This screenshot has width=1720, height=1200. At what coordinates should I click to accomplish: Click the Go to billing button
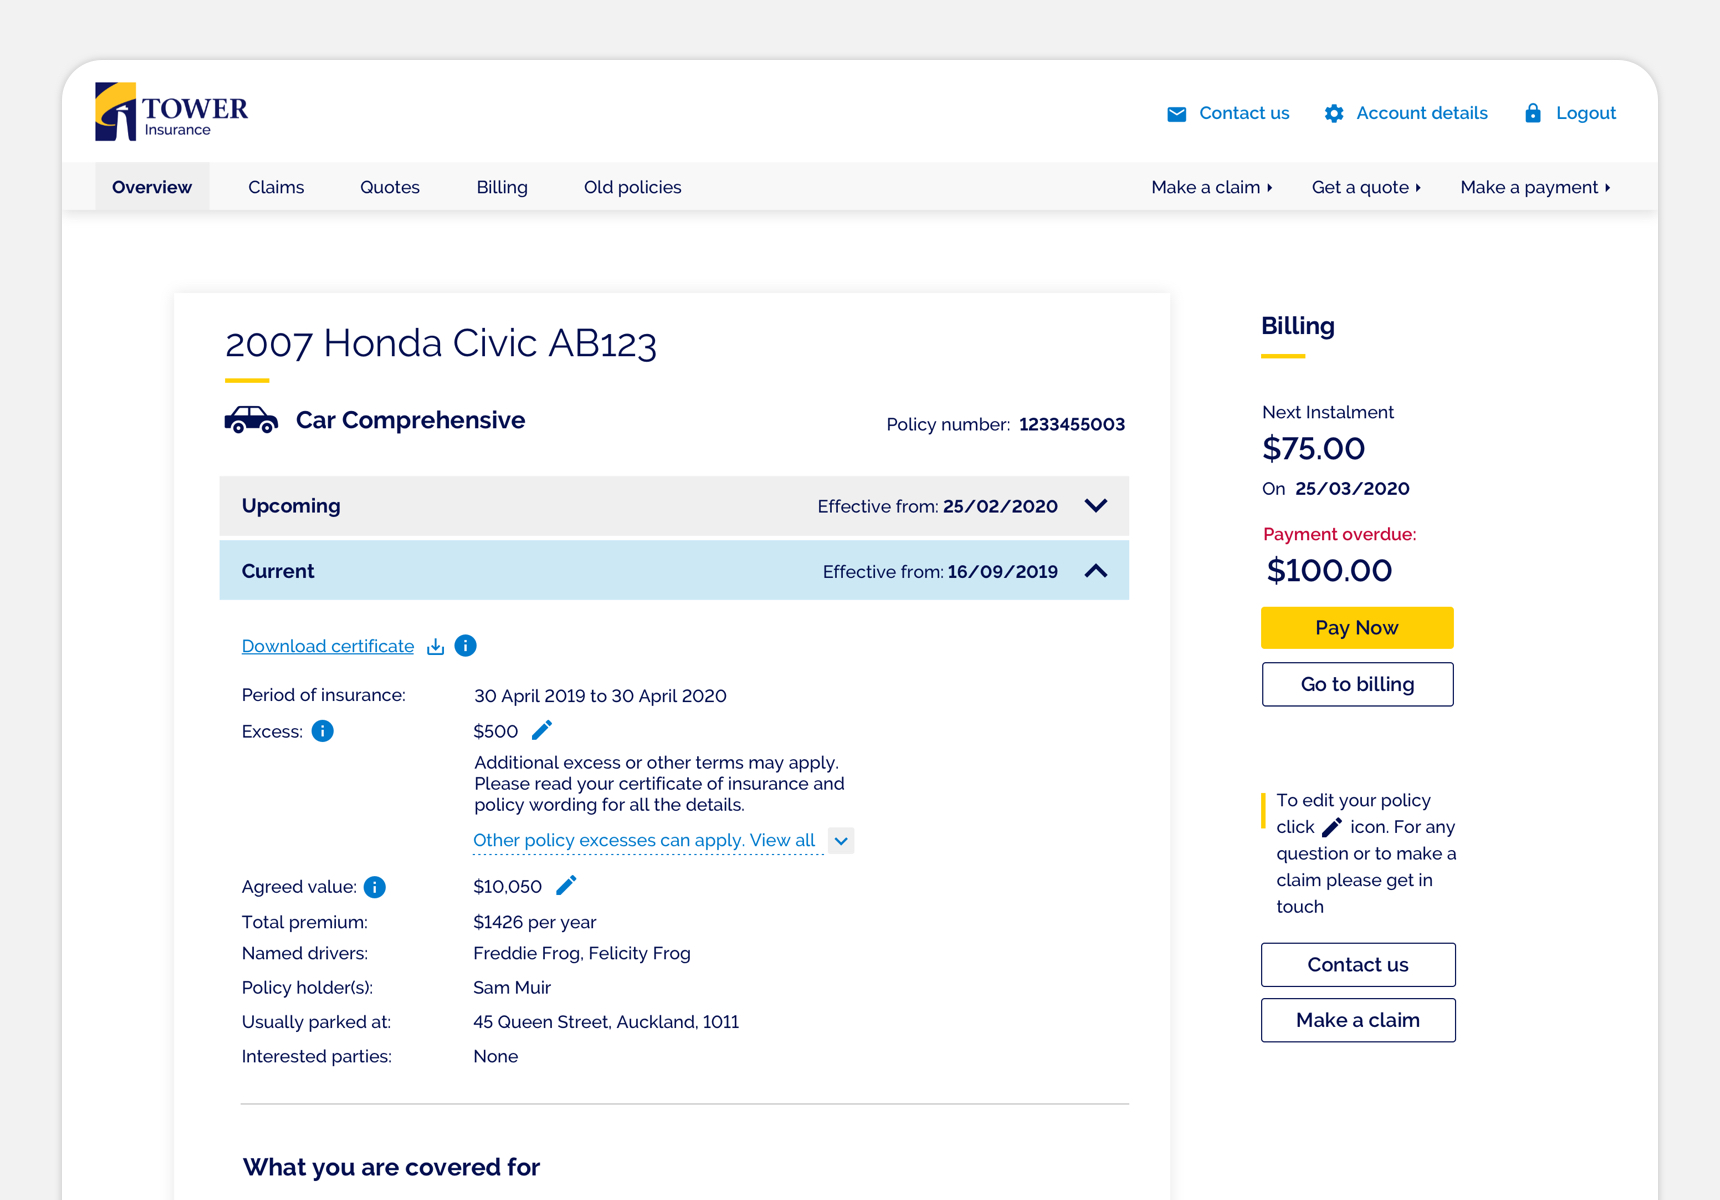tap(1357, 685)
